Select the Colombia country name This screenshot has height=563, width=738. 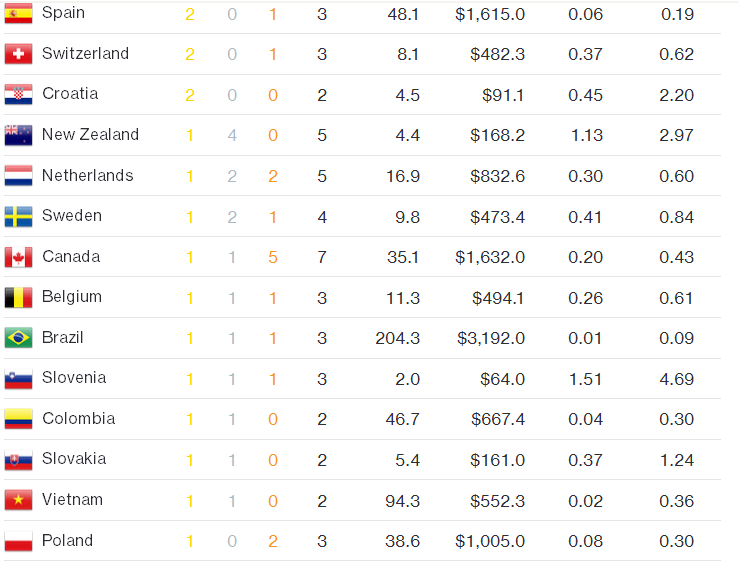78,419
